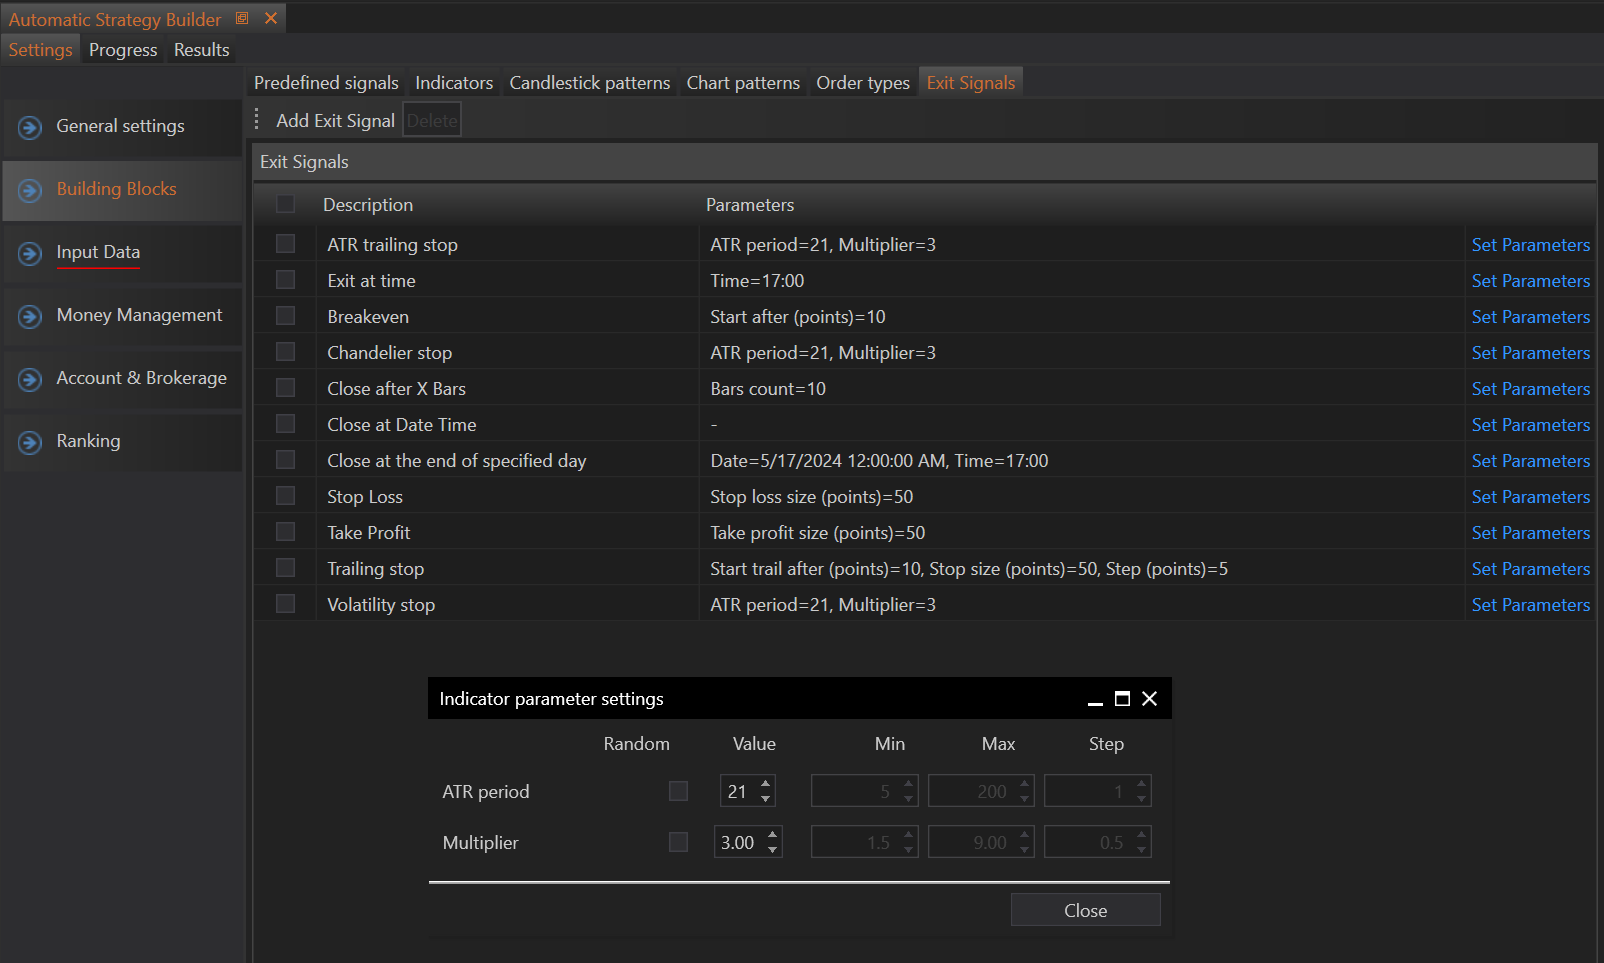Viewport: 1604px width, 963px height.
Task: Maximize the Indicator parameter settings dialog
Action: point(1122,699)
